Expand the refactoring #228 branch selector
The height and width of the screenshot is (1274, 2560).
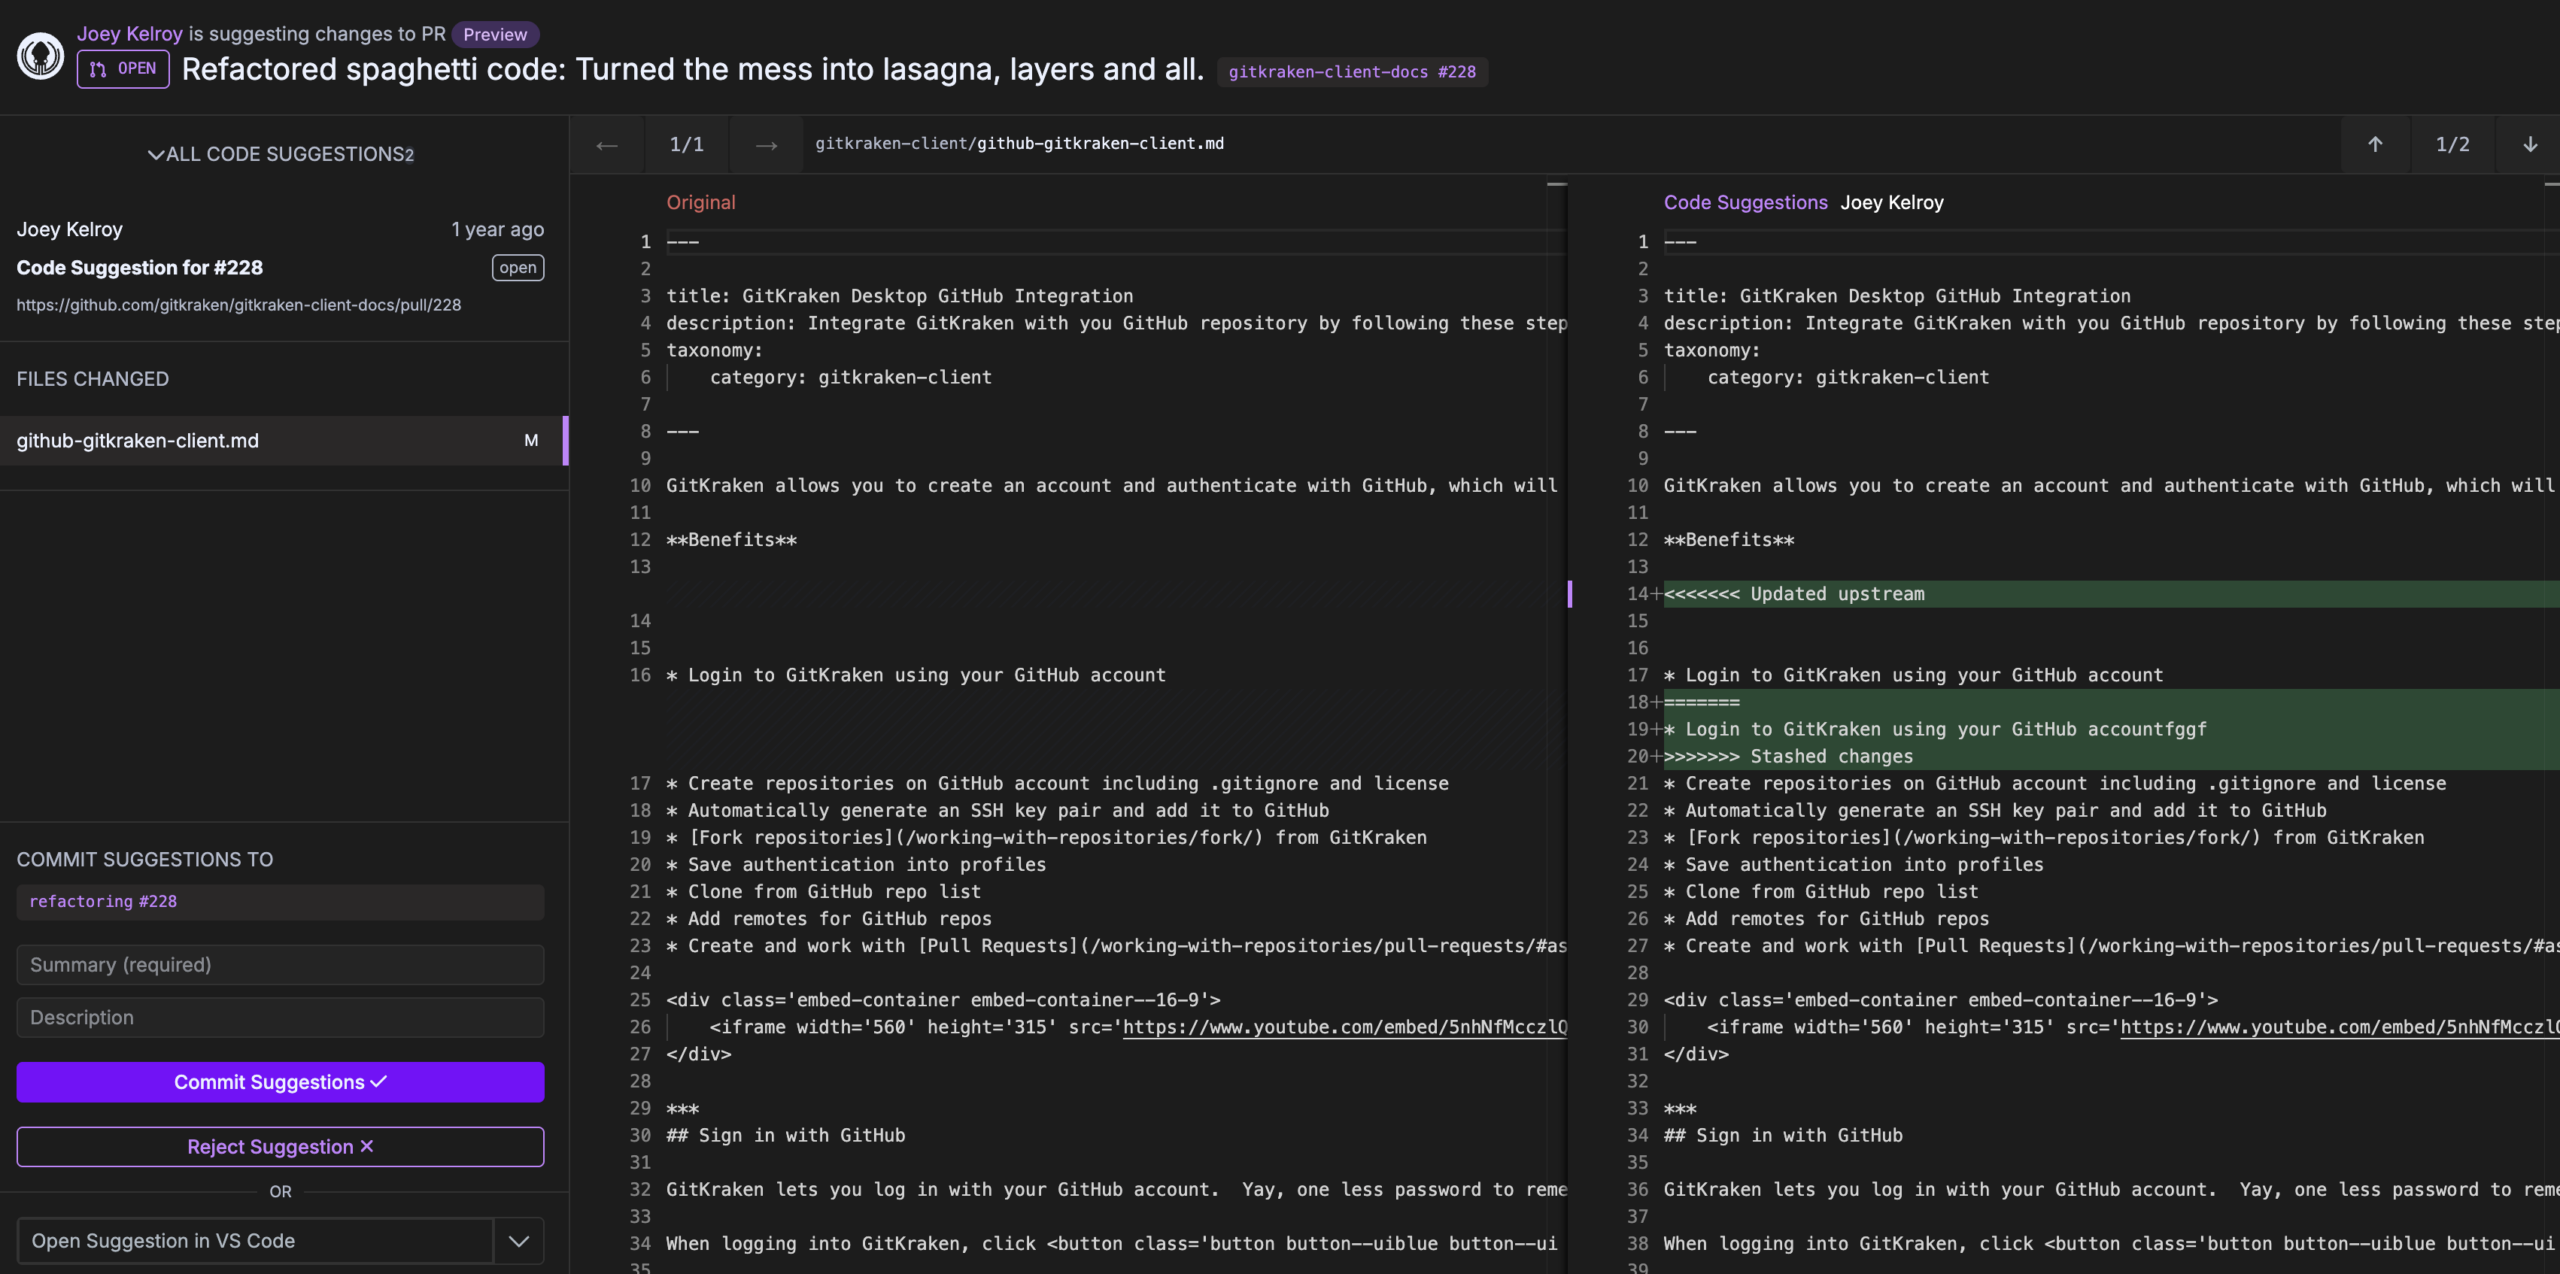pos(280,901)
